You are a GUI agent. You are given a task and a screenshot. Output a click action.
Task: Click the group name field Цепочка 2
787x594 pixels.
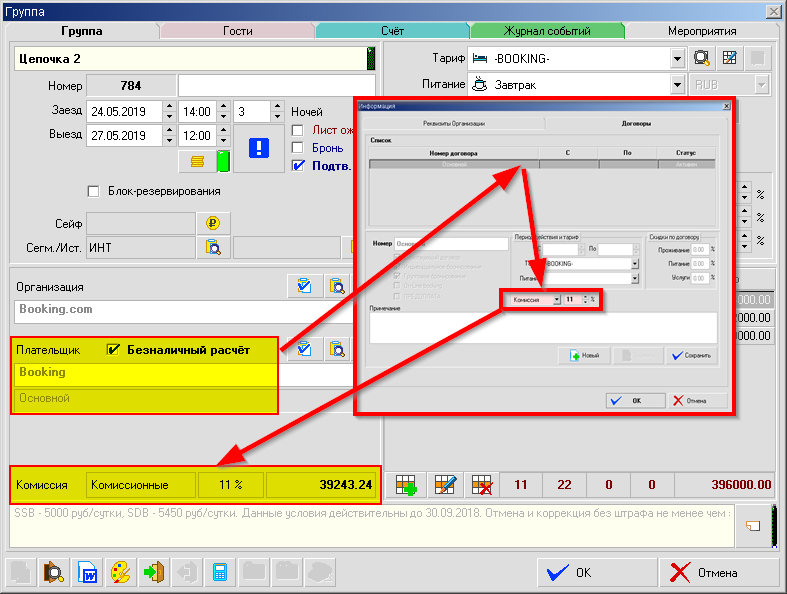190,59
